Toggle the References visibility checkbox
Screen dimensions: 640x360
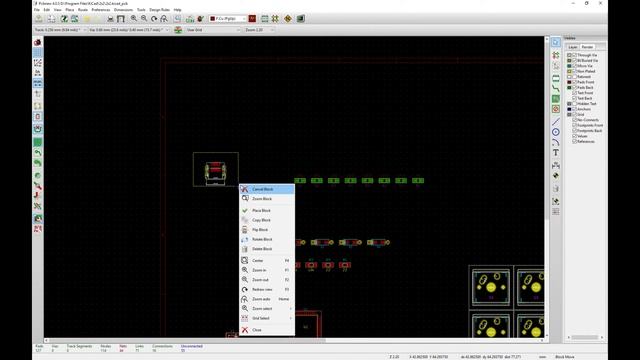click(574, 141)
